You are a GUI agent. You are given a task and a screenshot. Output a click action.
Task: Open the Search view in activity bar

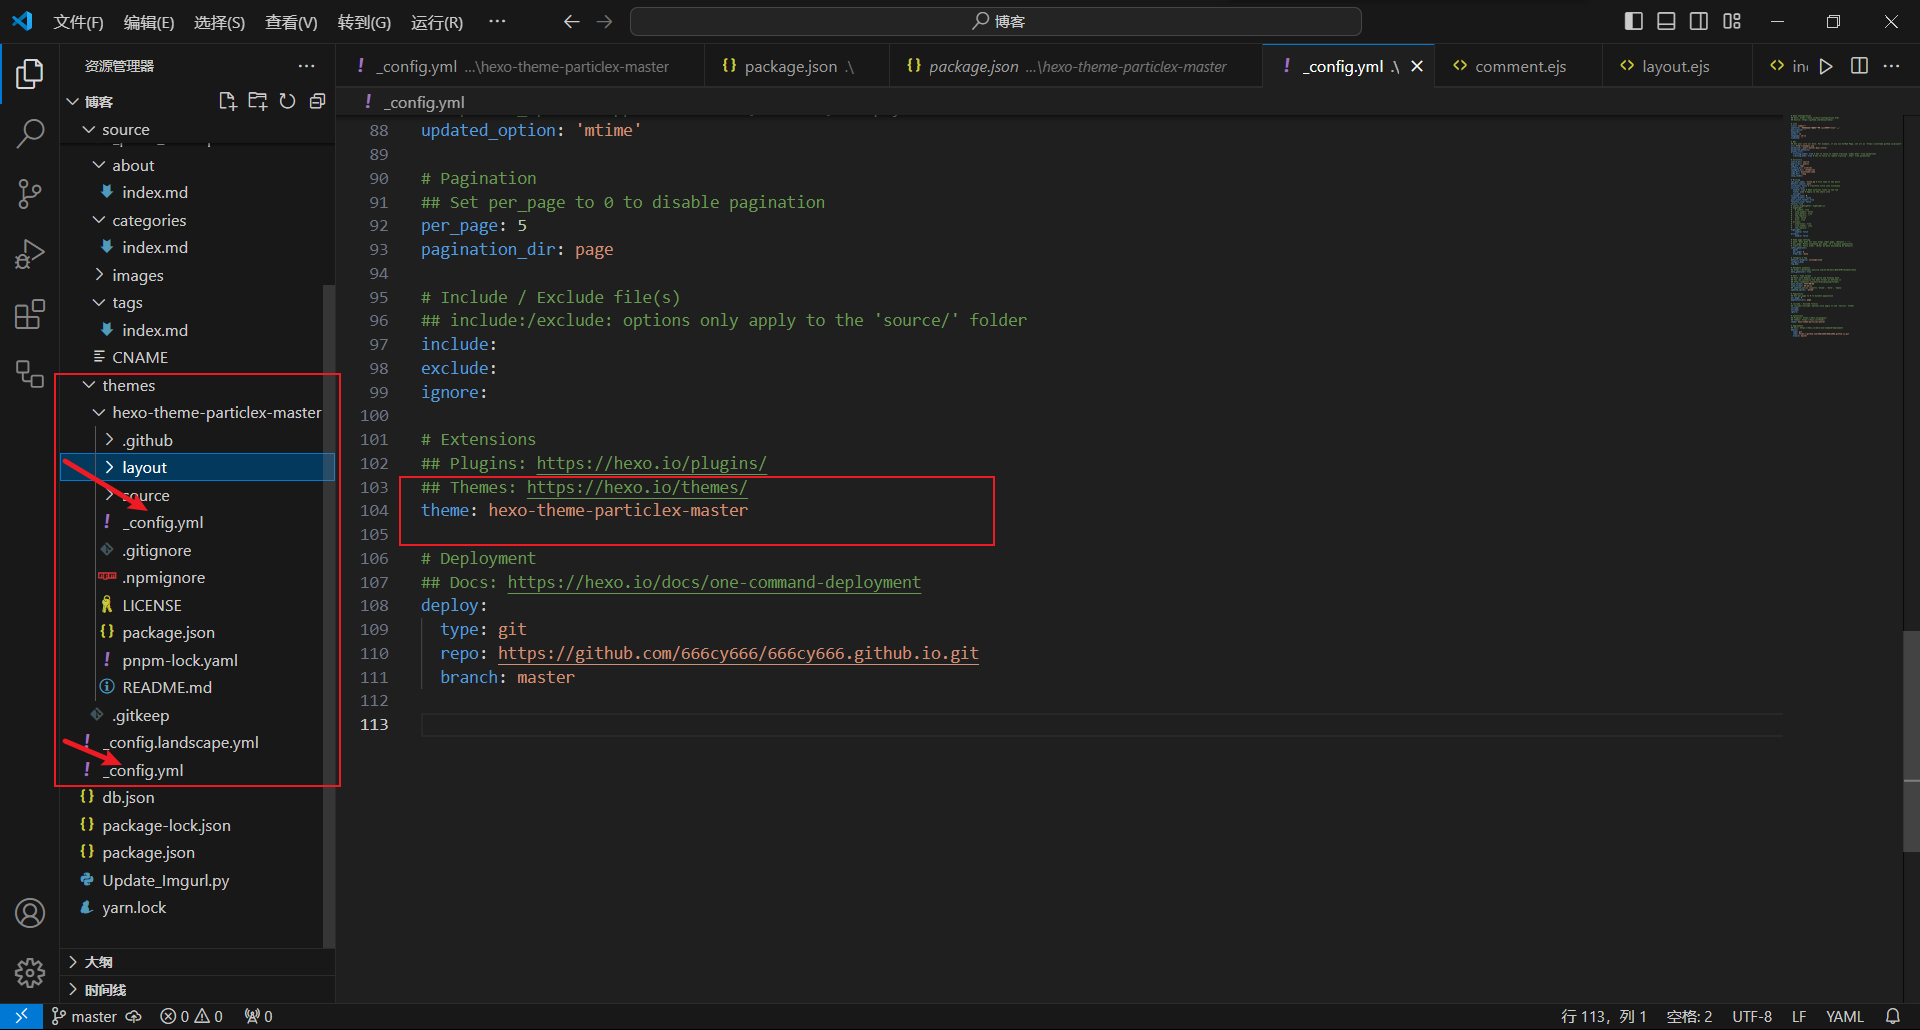[30, 133]
